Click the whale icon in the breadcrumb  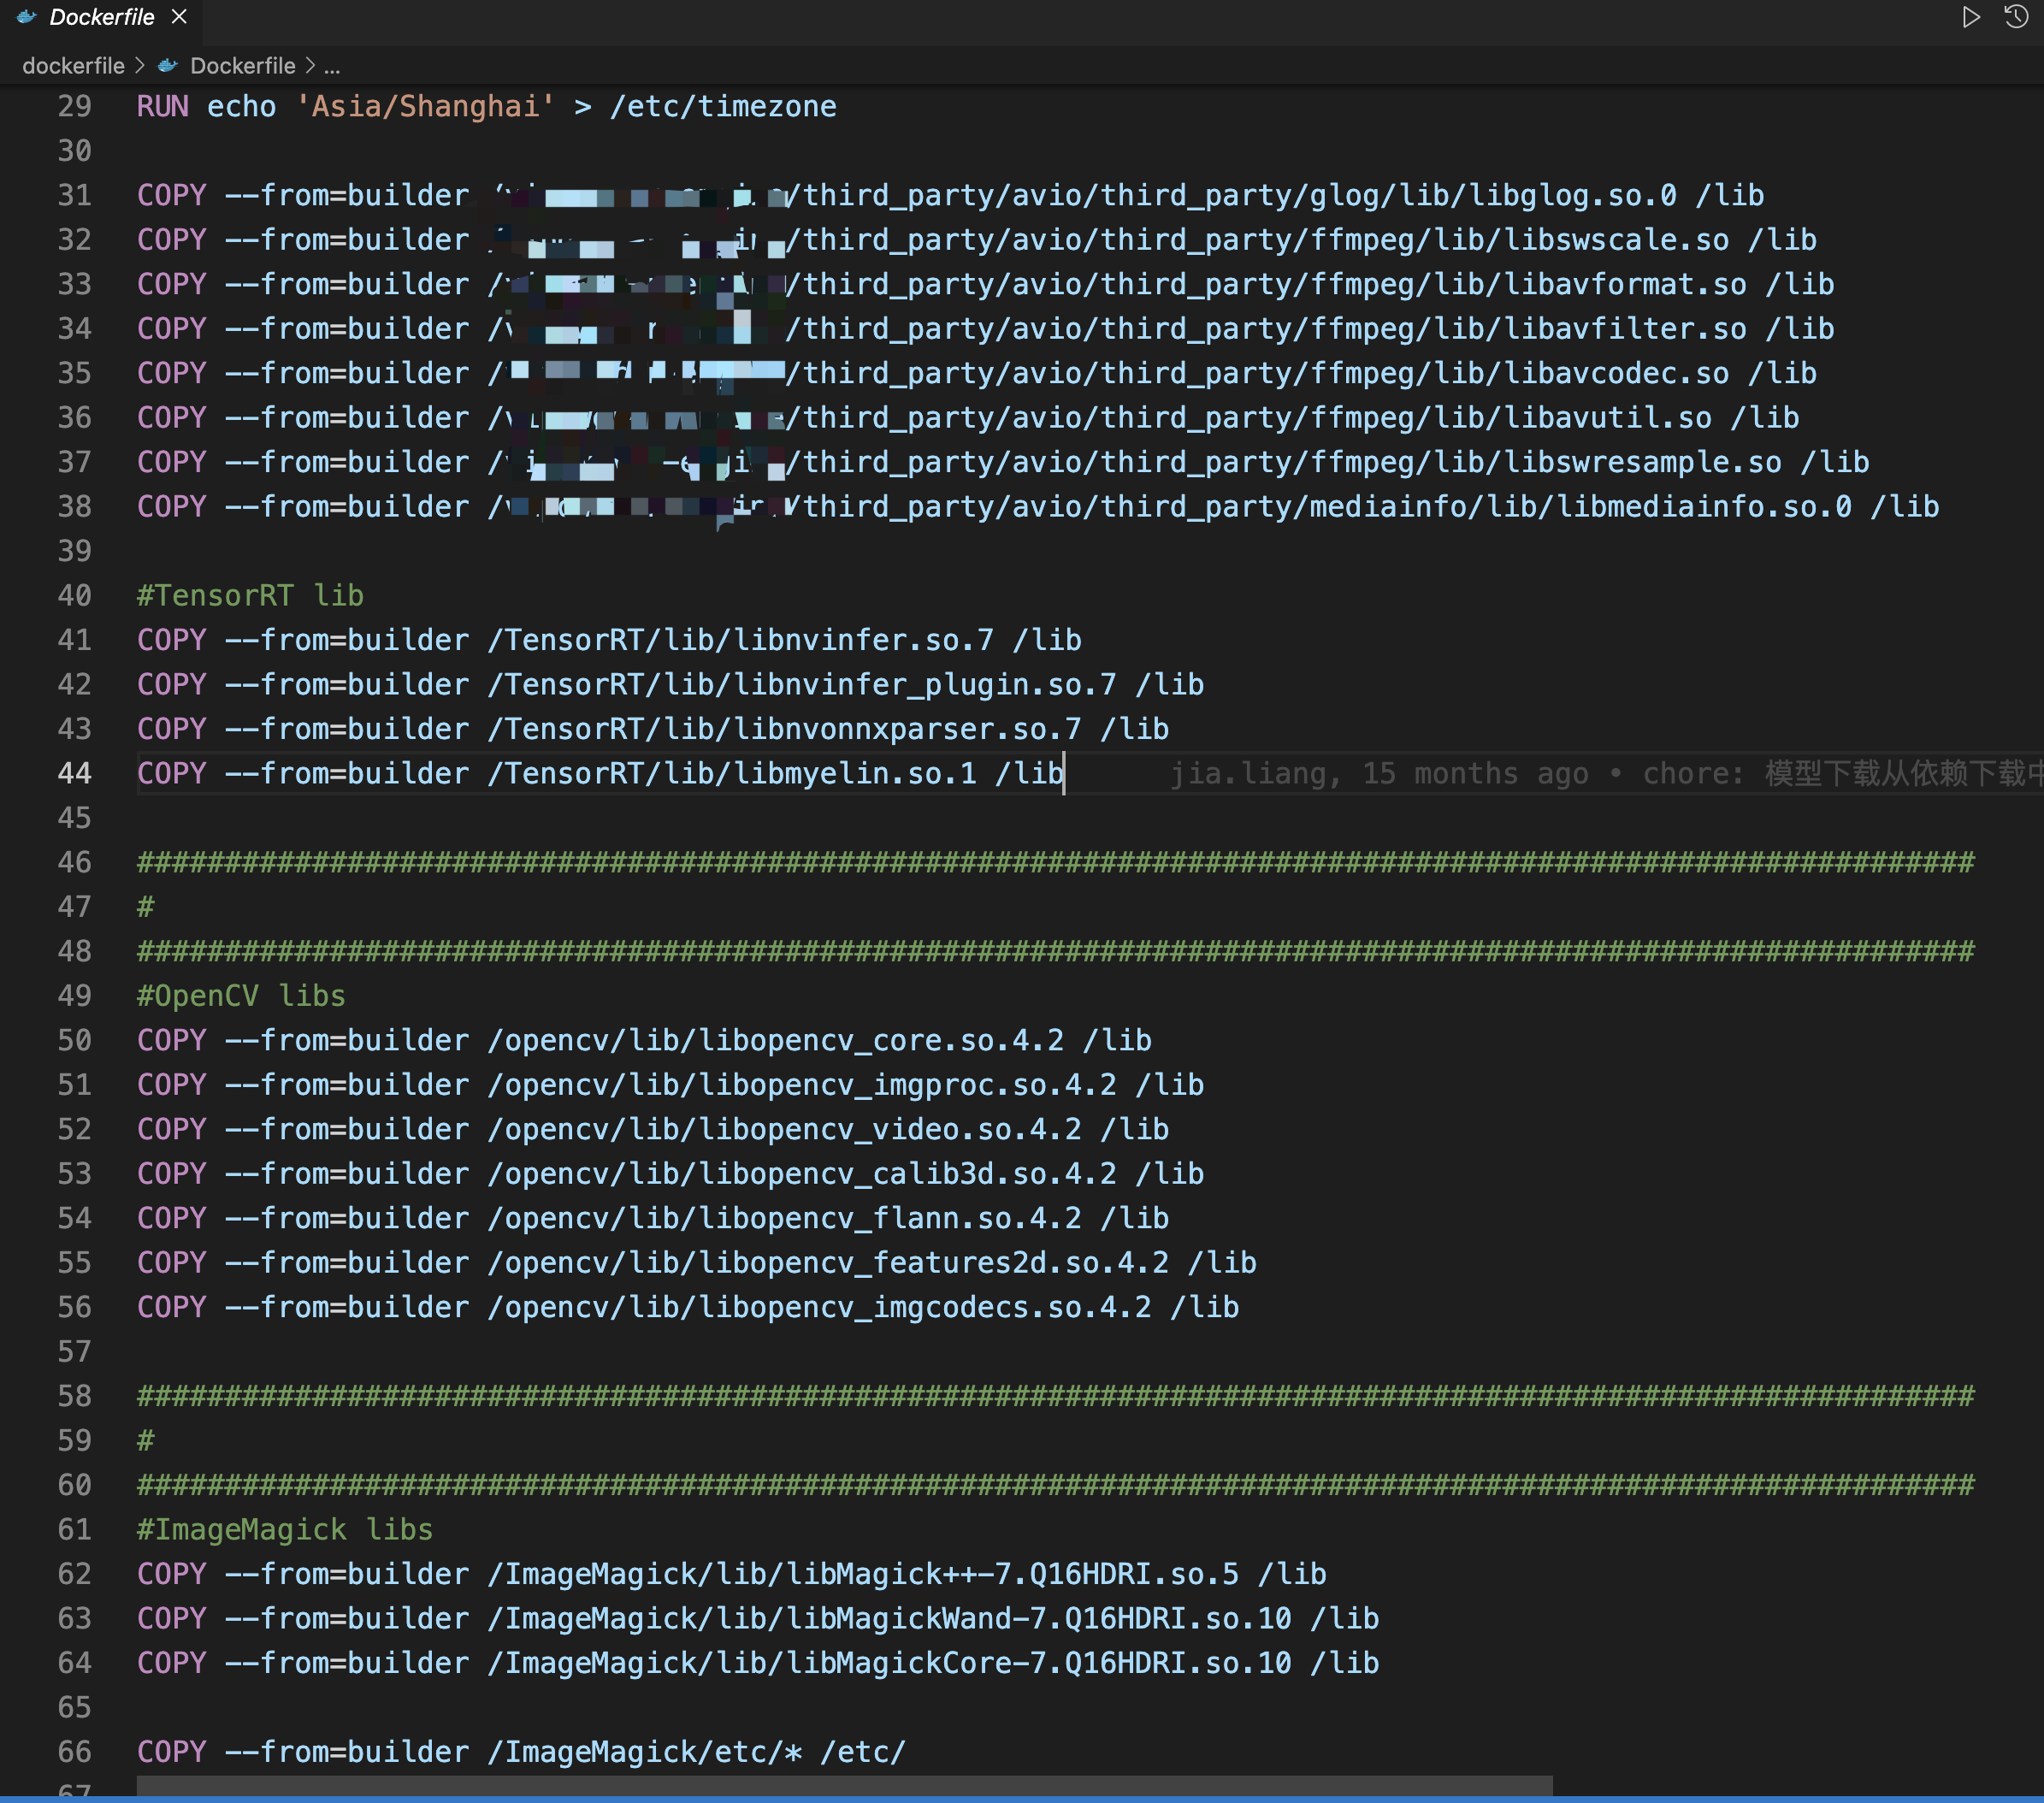(x=168, y=66)
